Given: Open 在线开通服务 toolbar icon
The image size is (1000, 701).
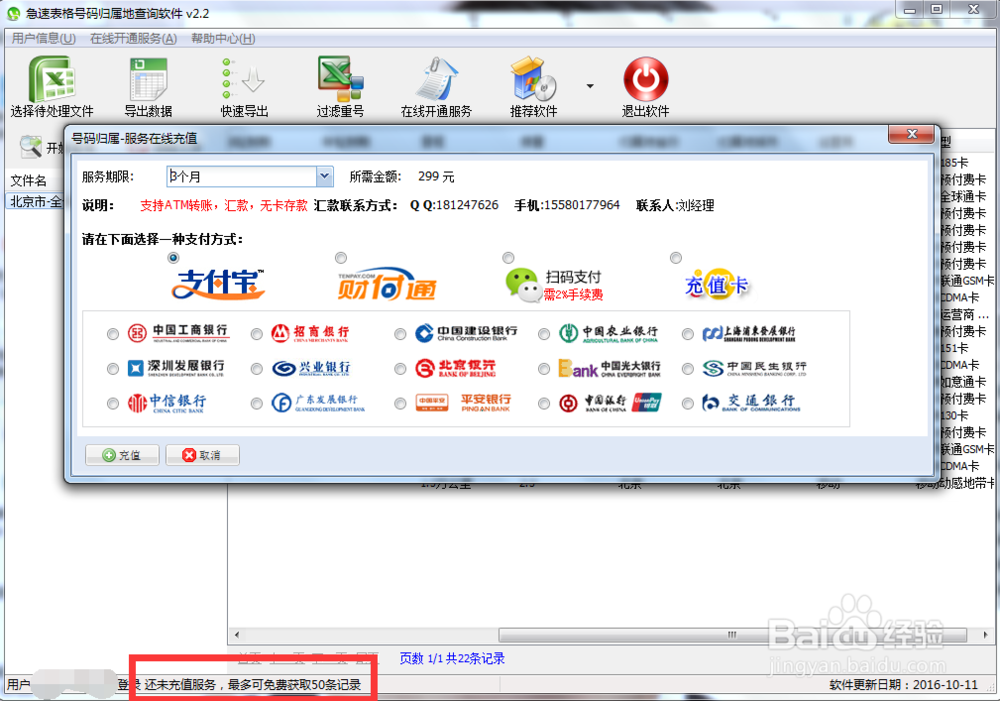Looking at the screenshot, I should [436, 78].
